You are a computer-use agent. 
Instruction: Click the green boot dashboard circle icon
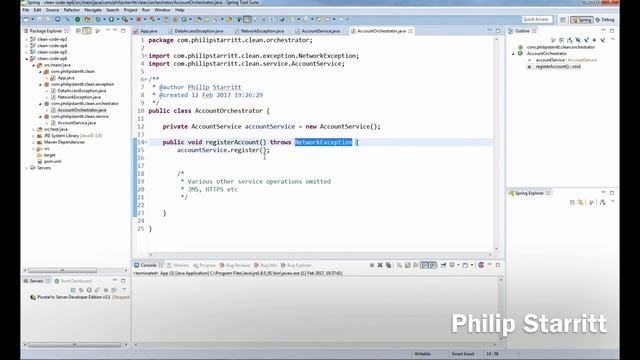coord(77,19)
